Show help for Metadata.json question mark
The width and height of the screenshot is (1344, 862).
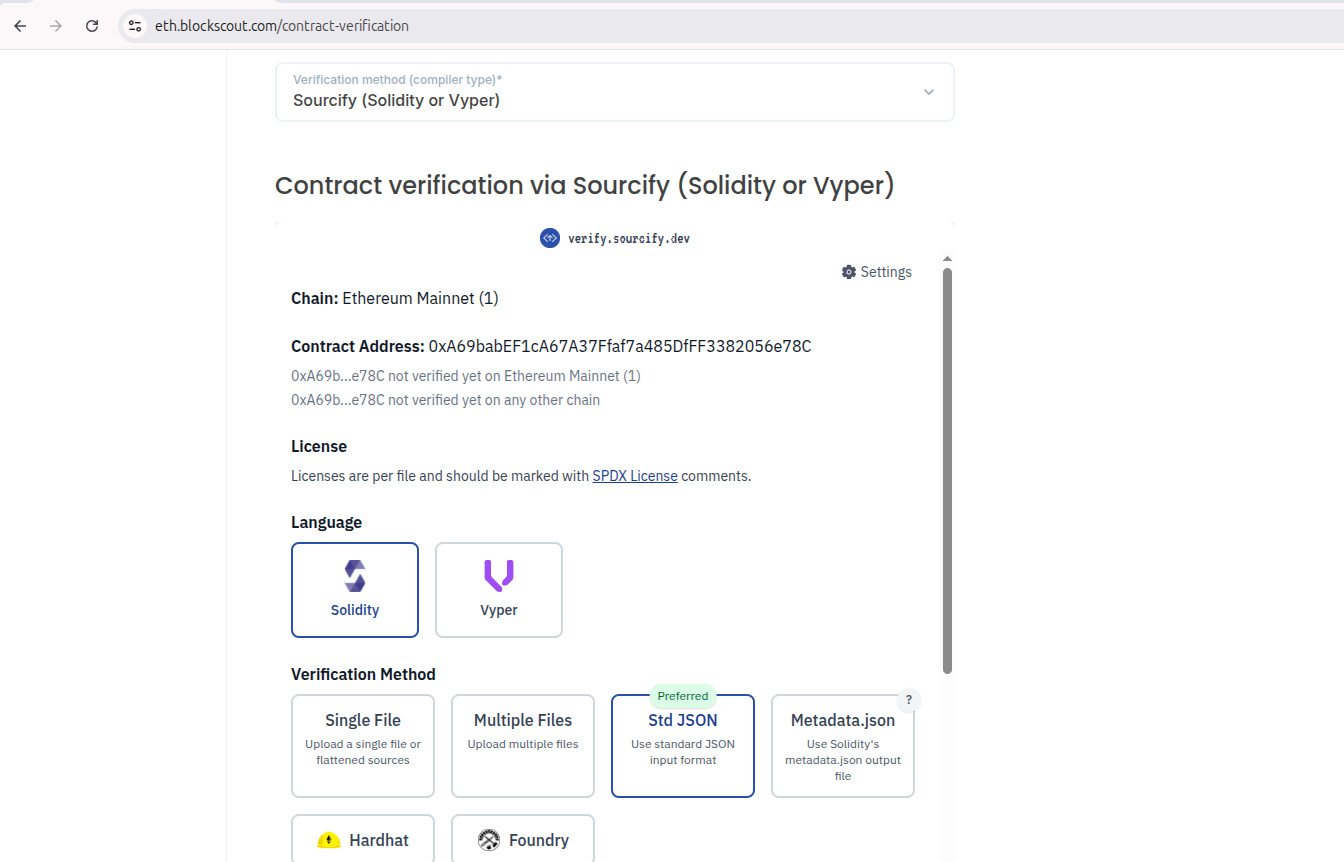908,700
